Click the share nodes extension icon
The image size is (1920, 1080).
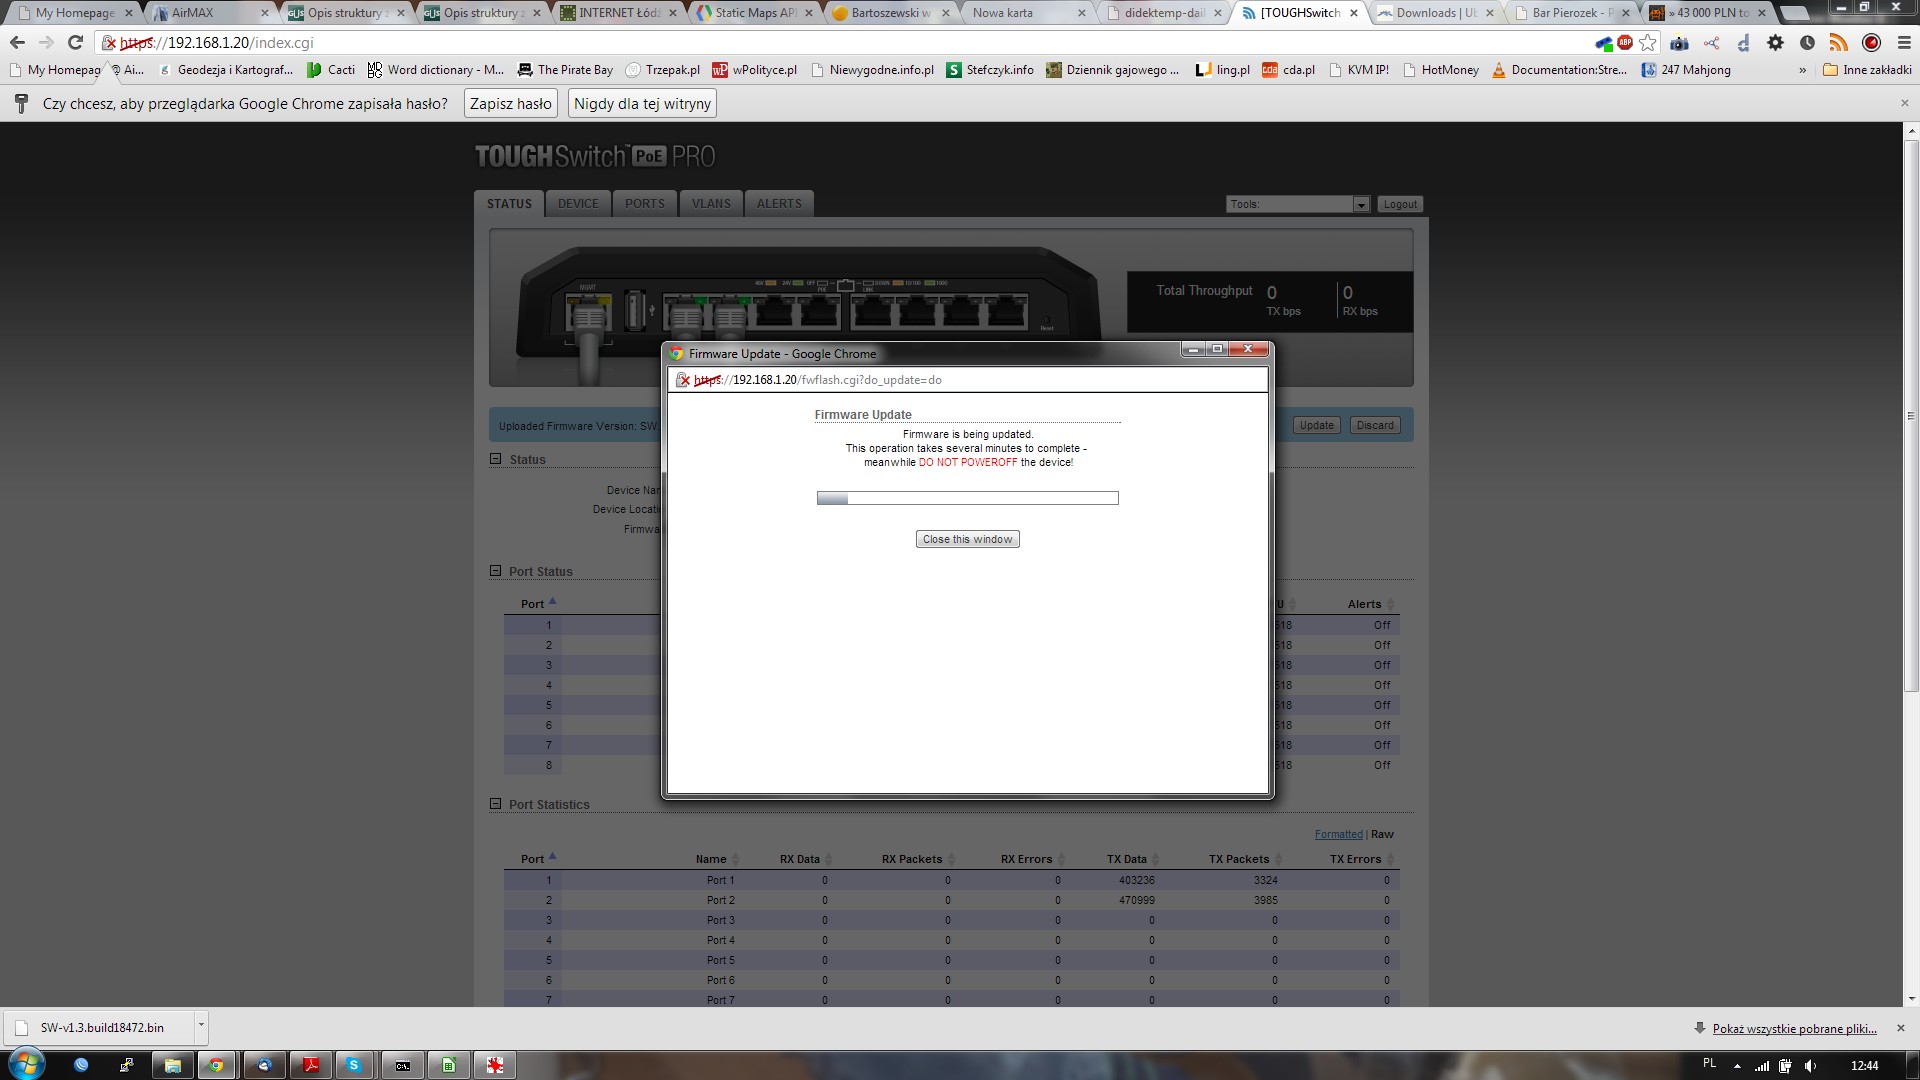(1712, 43)
